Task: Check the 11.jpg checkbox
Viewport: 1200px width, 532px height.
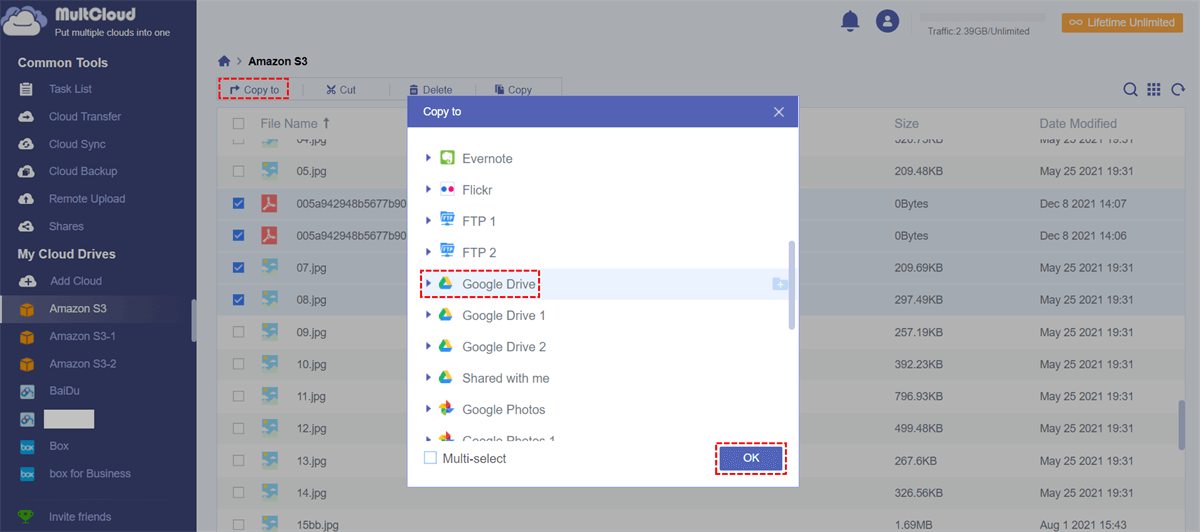Action: 238,396
